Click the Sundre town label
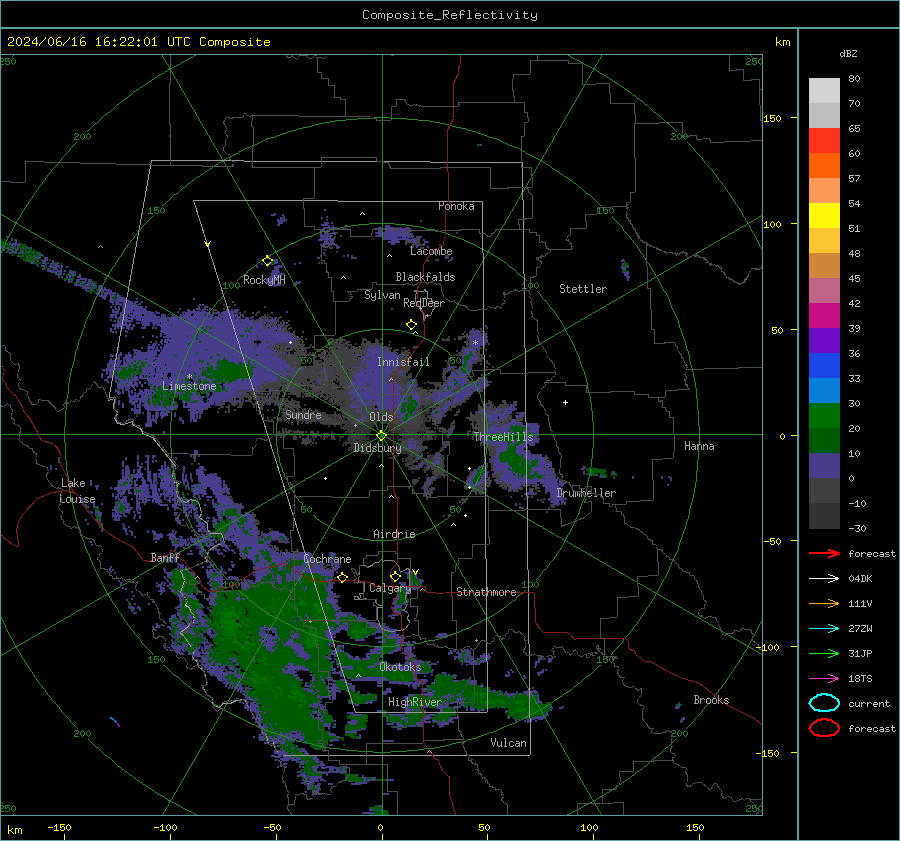Image resolution: width=900 pixels, height=841 pixels. click(303, 414)
